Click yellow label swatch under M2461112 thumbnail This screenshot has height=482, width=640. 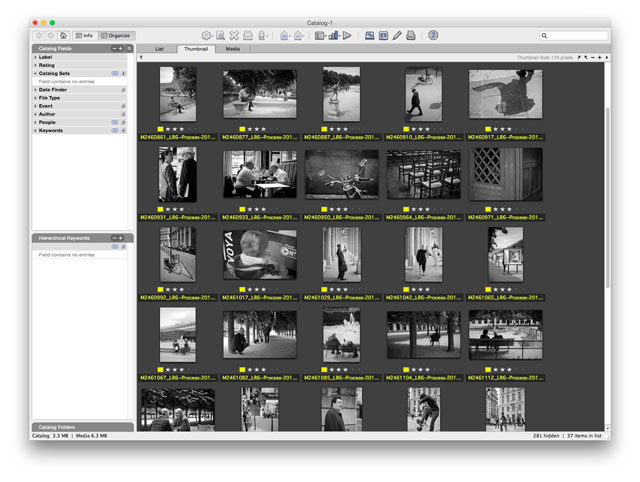point(488,370)
